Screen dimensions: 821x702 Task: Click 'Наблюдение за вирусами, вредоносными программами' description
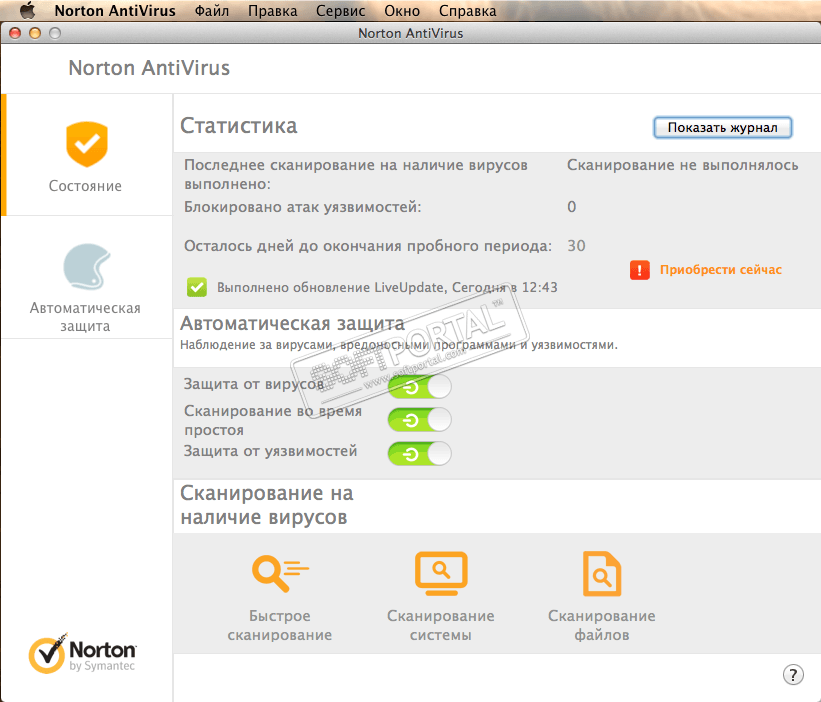(x=399, y=345)
